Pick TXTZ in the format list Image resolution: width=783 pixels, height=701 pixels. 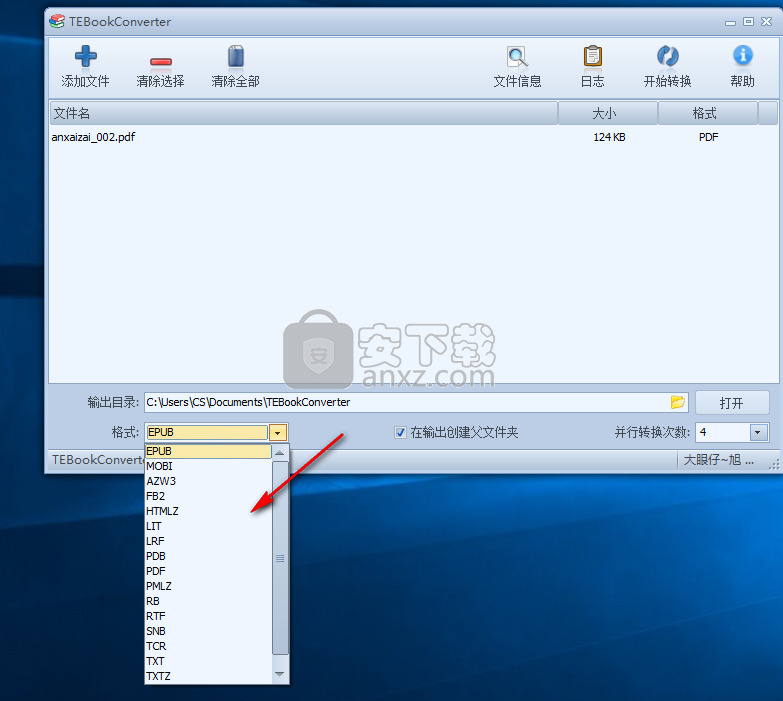pos(208,676)
